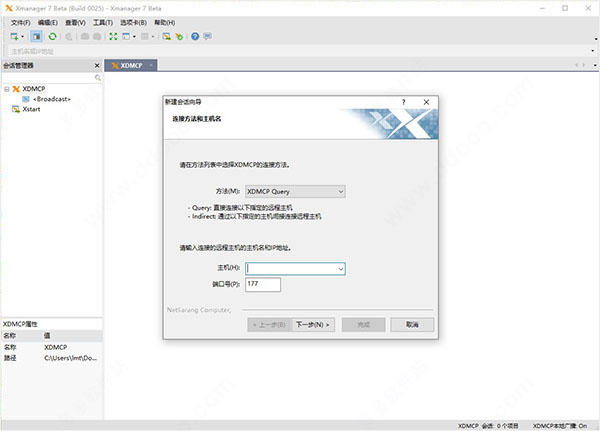Select the Xstart tree item
Image resolution: width=600 pixels, height=431 pixels.
point(26,109)
